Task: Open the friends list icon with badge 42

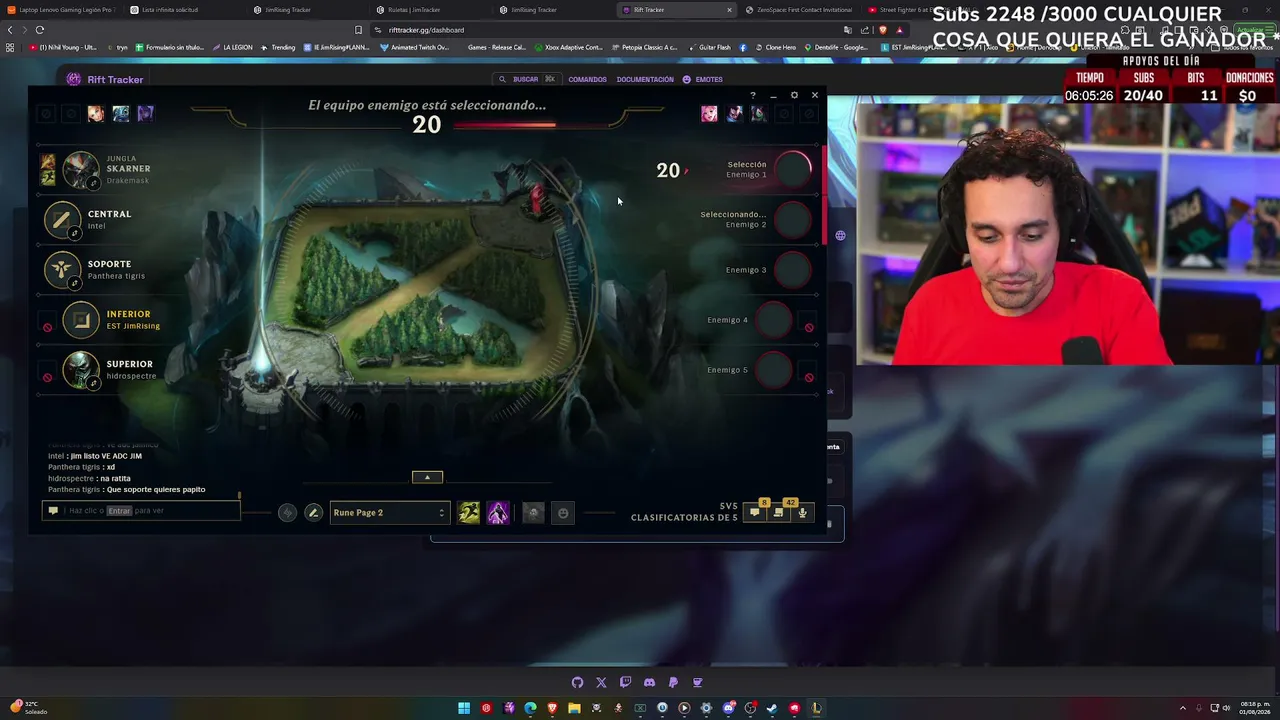Action: (x=780, y=512)
